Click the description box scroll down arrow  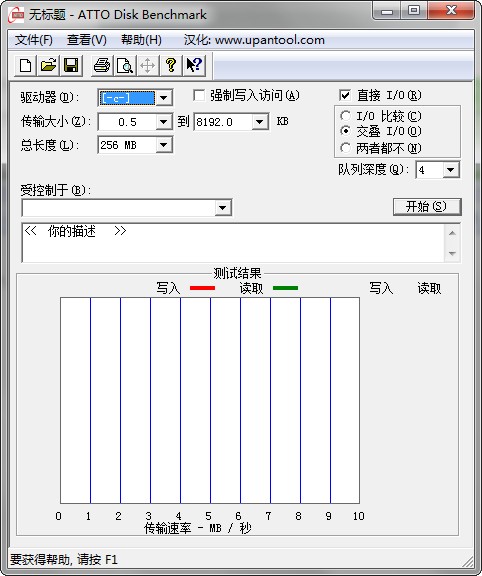(452, 253)
